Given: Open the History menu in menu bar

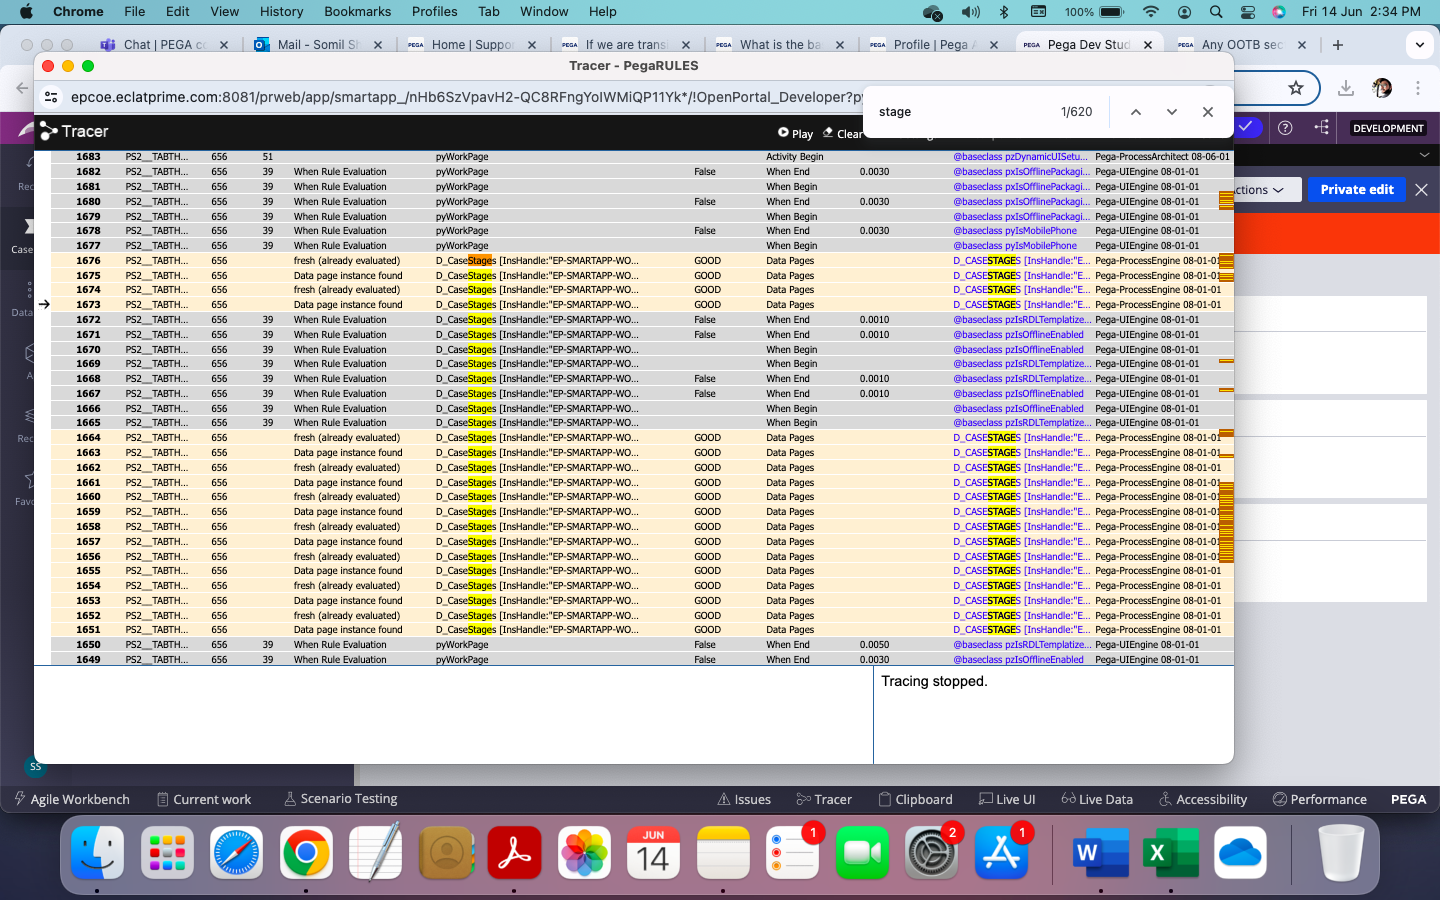Looking at the screenshot, I should (x=281, y=11).
